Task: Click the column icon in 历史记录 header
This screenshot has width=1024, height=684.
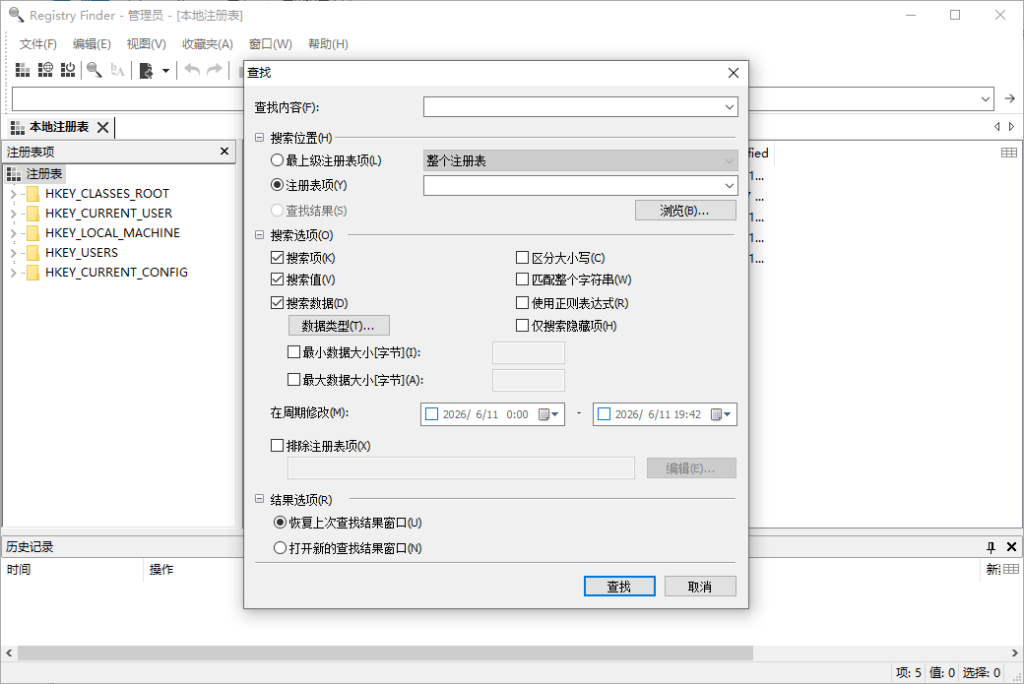Action: coord(1011,569)
